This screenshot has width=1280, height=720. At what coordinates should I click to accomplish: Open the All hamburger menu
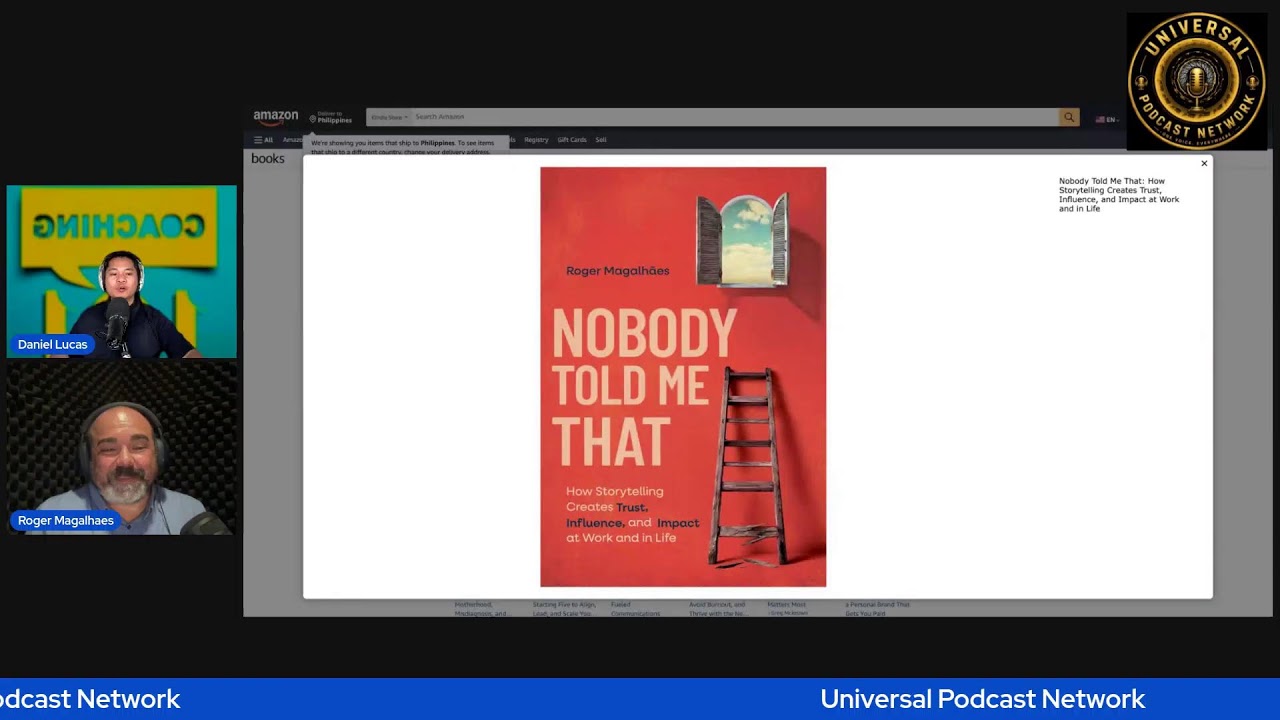click(263, 140)
